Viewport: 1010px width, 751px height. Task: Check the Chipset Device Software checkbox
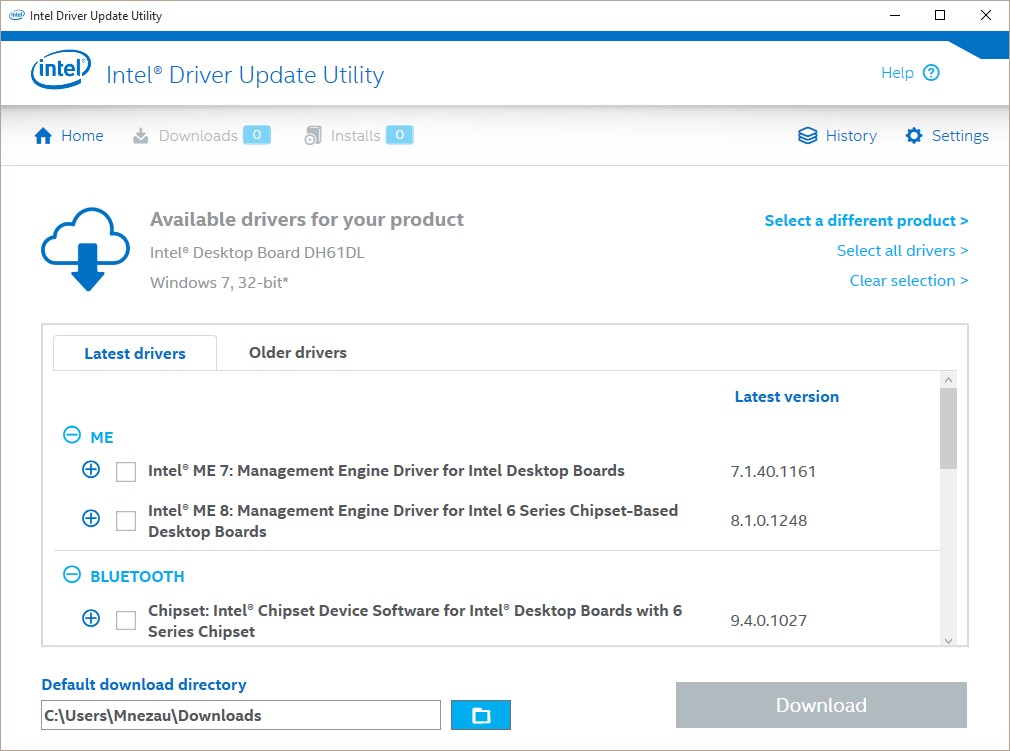pos(126,620)
